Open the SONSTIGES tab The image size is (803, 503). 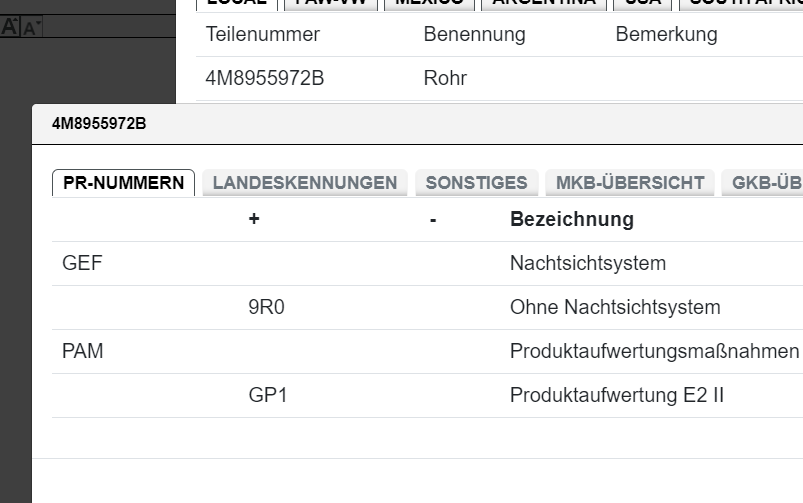[x=476, y=183]
